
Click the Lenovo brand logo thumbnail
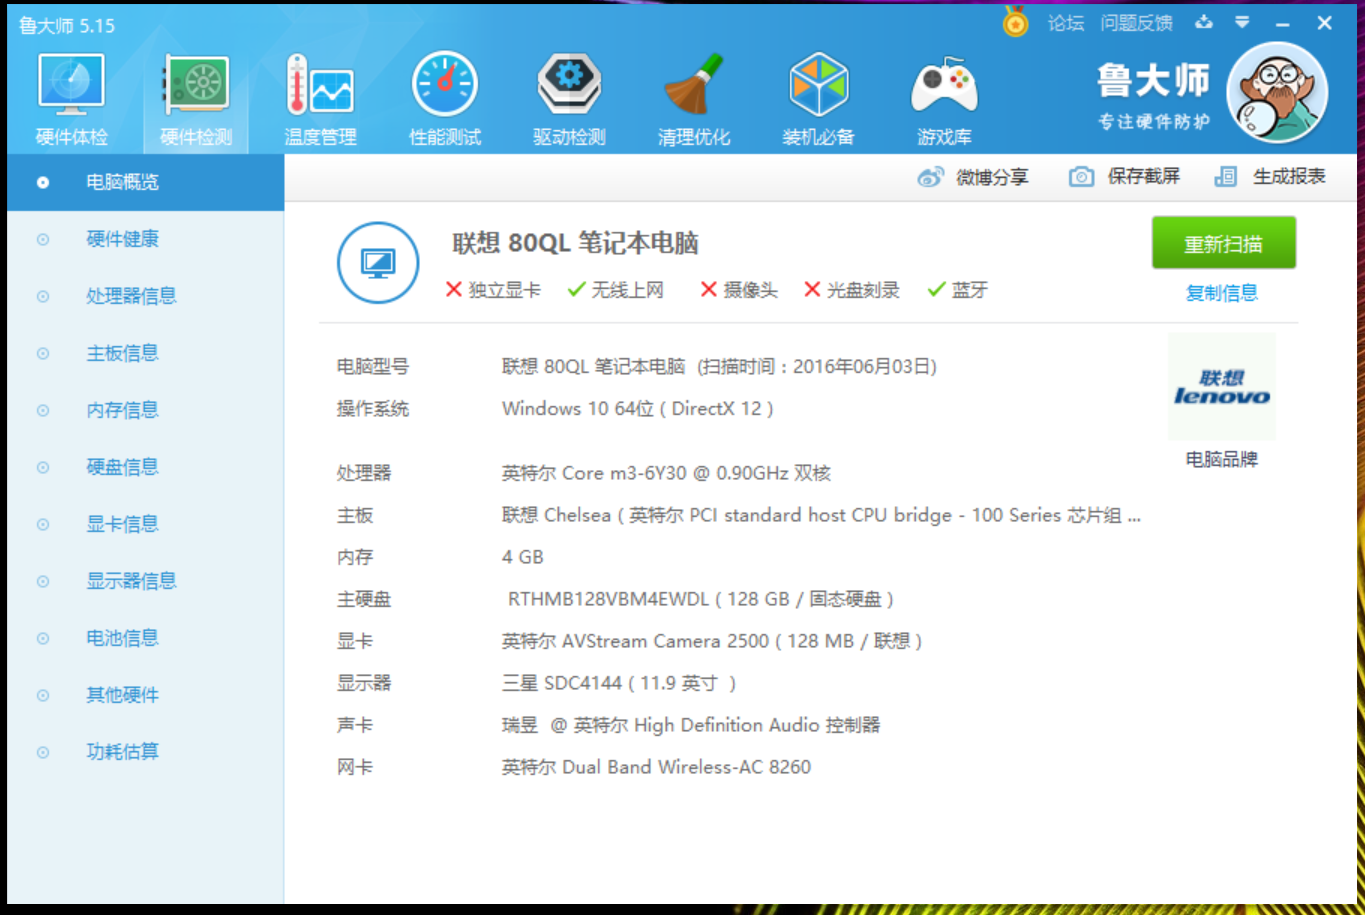(1221, 387)
